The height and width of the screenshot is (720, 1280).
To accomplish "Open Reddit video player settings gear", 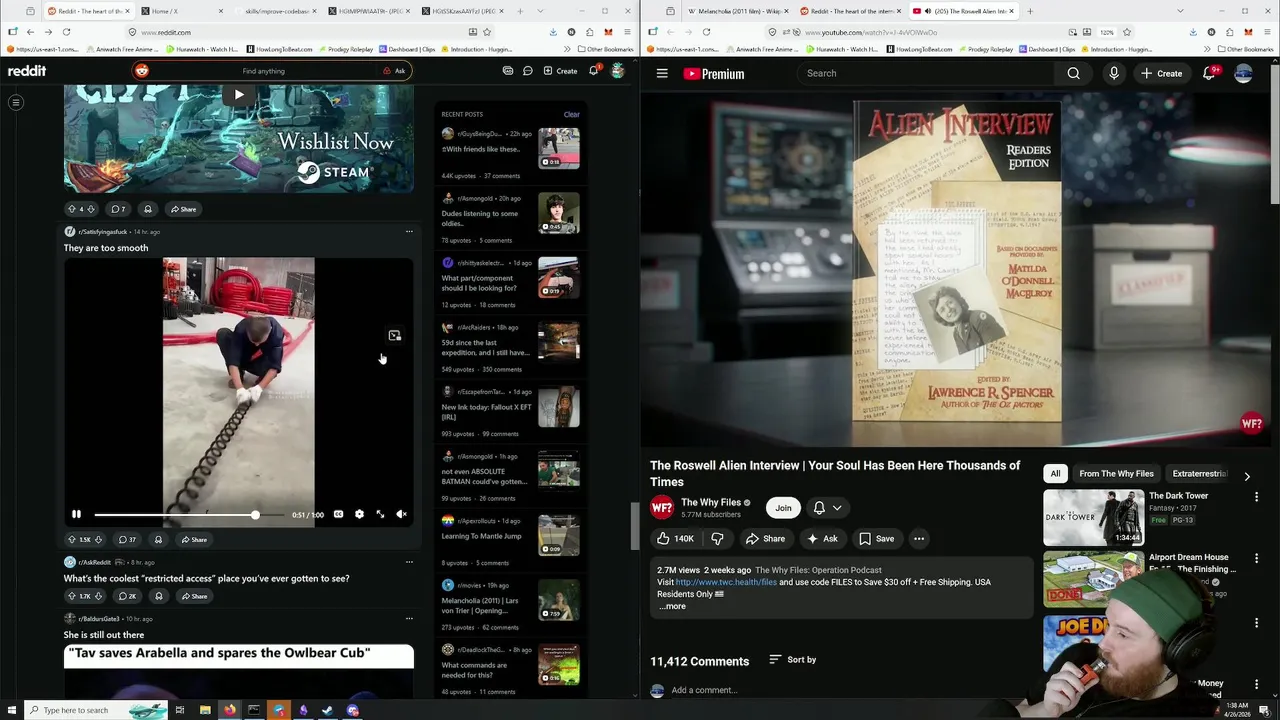I will click(359, 514).
